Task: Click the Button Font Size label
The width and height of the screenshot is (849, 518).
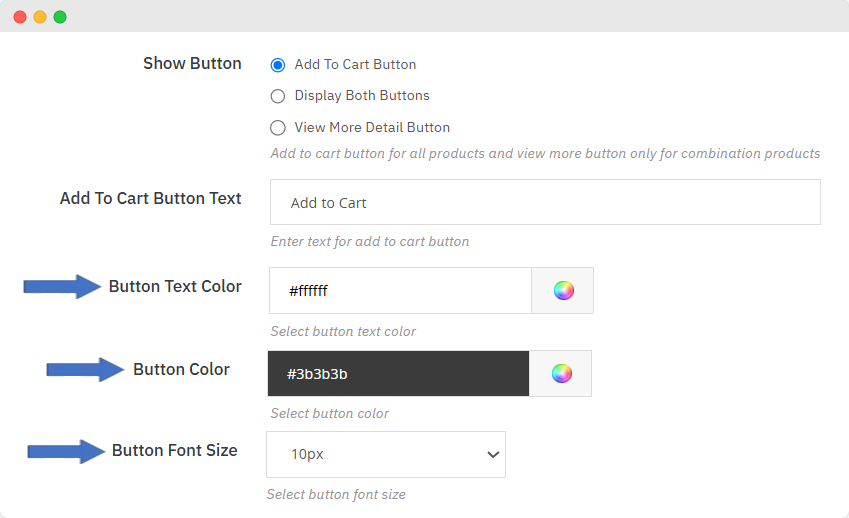Action: [x=174, y=451]
